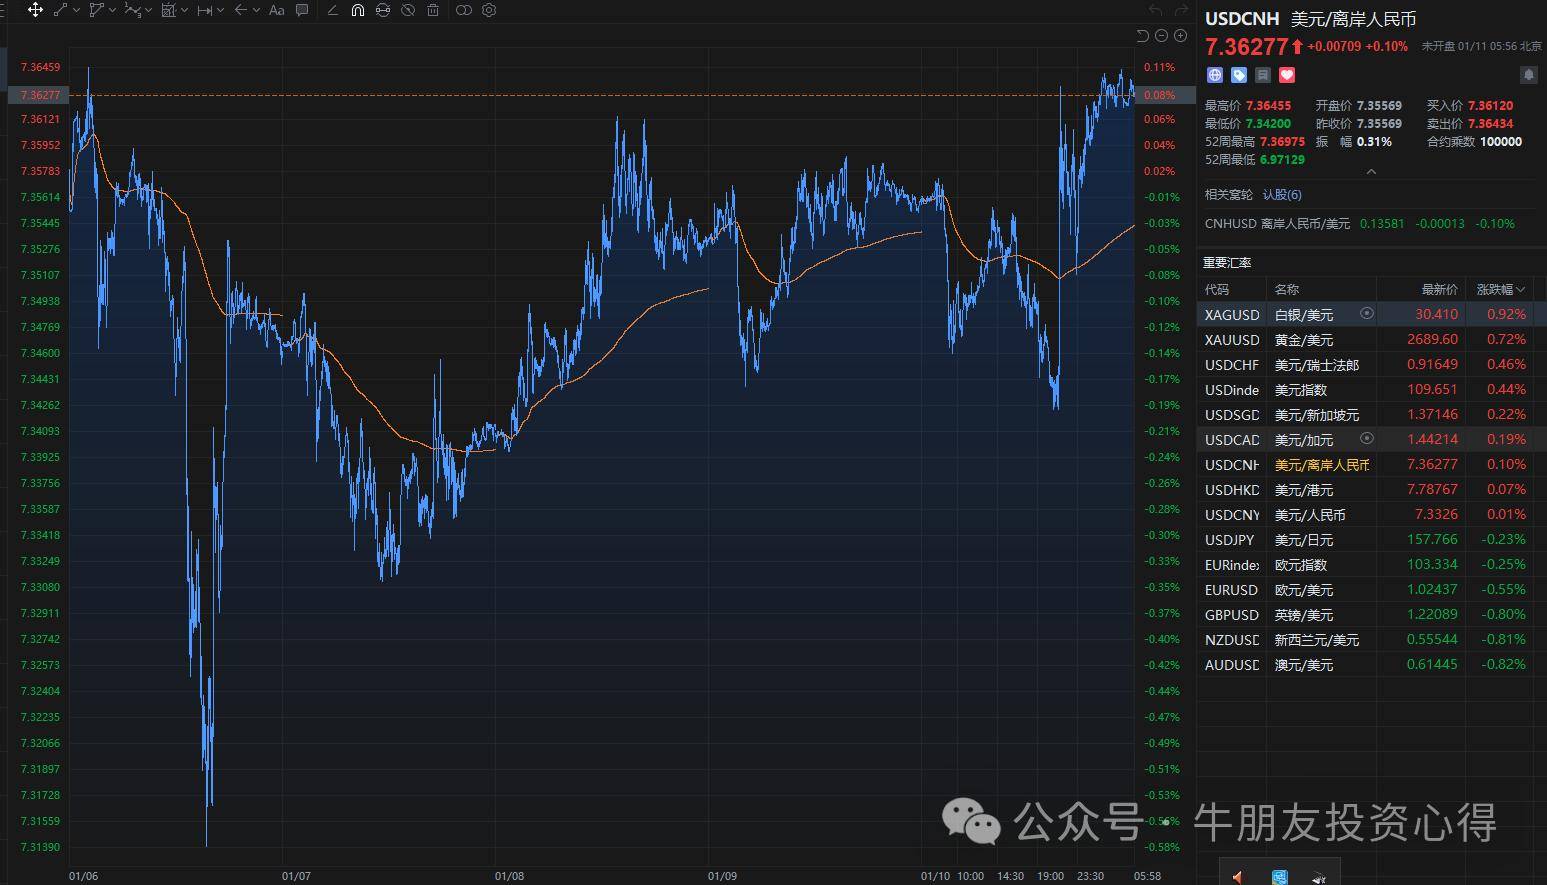1547x885 pixels.
Task: Sort by 涨跌幅 column dropdown
Action: tap(1500, 289)
